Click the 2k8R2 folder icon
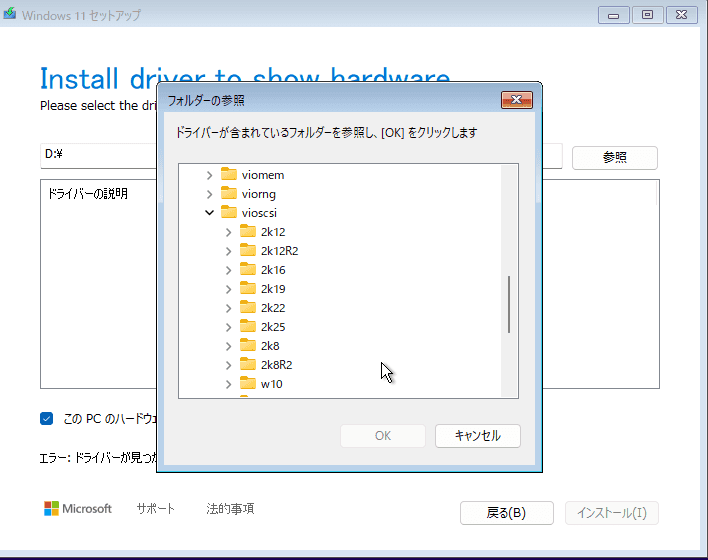The width and height of the screenshot is (708, 560). (248, 364)
